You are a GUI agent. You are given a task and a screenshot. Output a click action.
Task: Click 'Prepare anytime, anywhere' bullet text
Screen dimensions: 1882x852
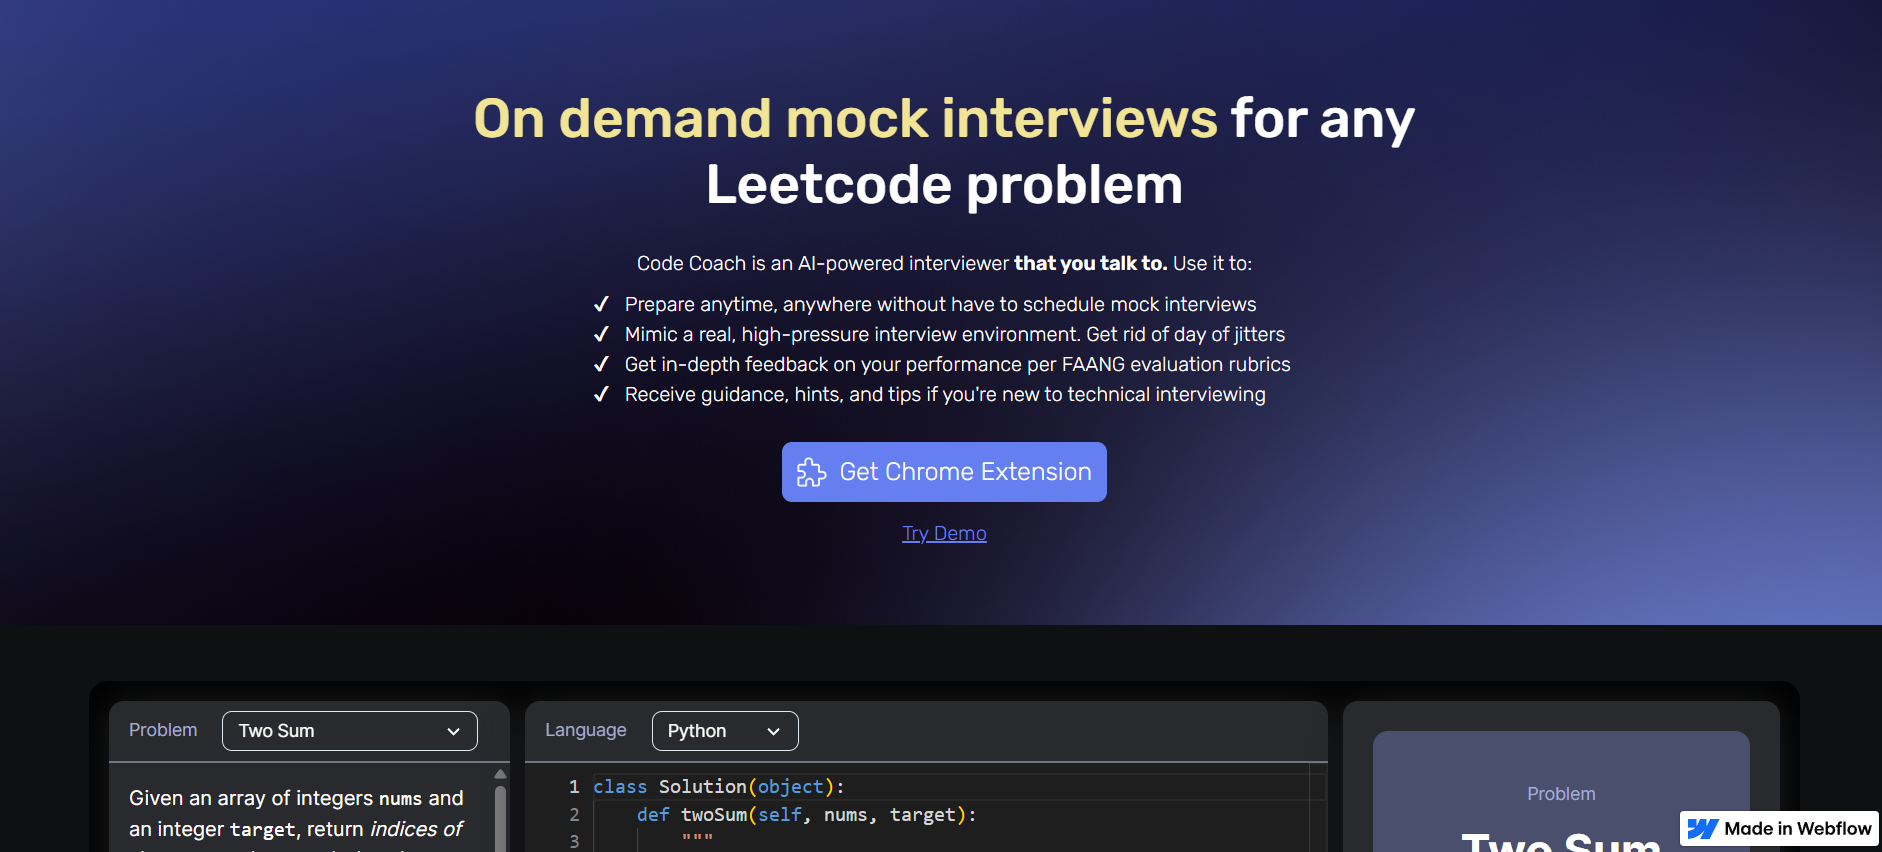click(940, 304)
